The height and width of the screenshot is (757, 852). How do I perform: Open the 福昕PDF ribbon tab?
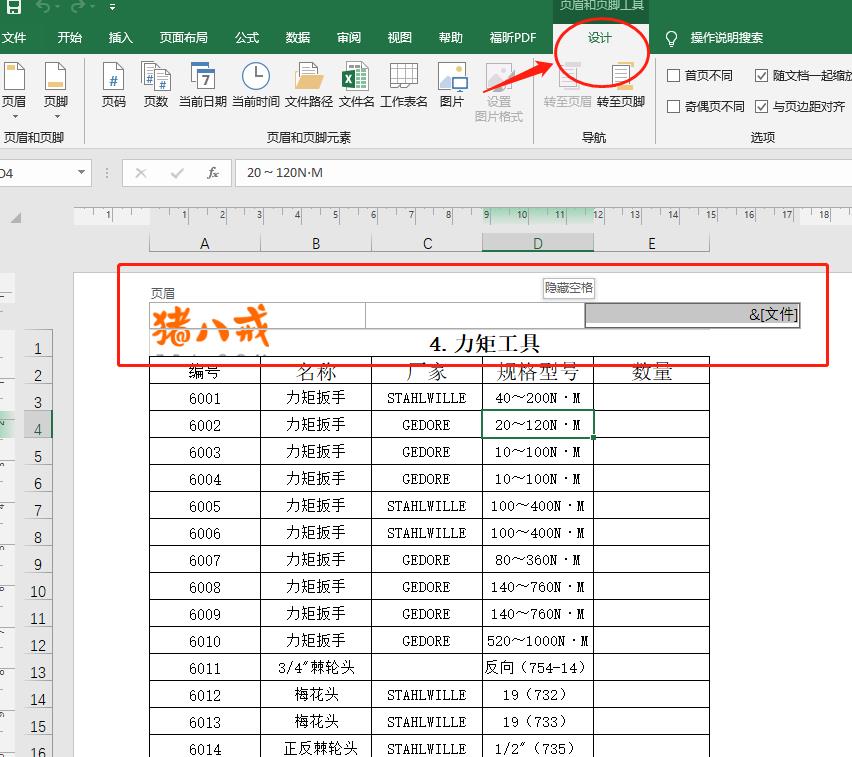512,38
